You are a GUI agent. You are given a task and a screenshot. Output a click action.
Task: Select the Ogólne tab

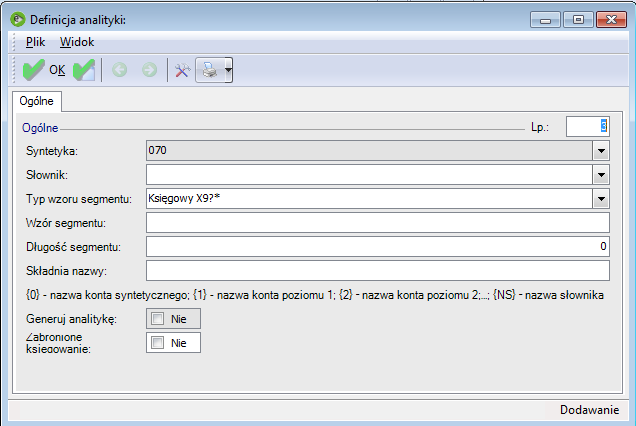coord(37,101)
